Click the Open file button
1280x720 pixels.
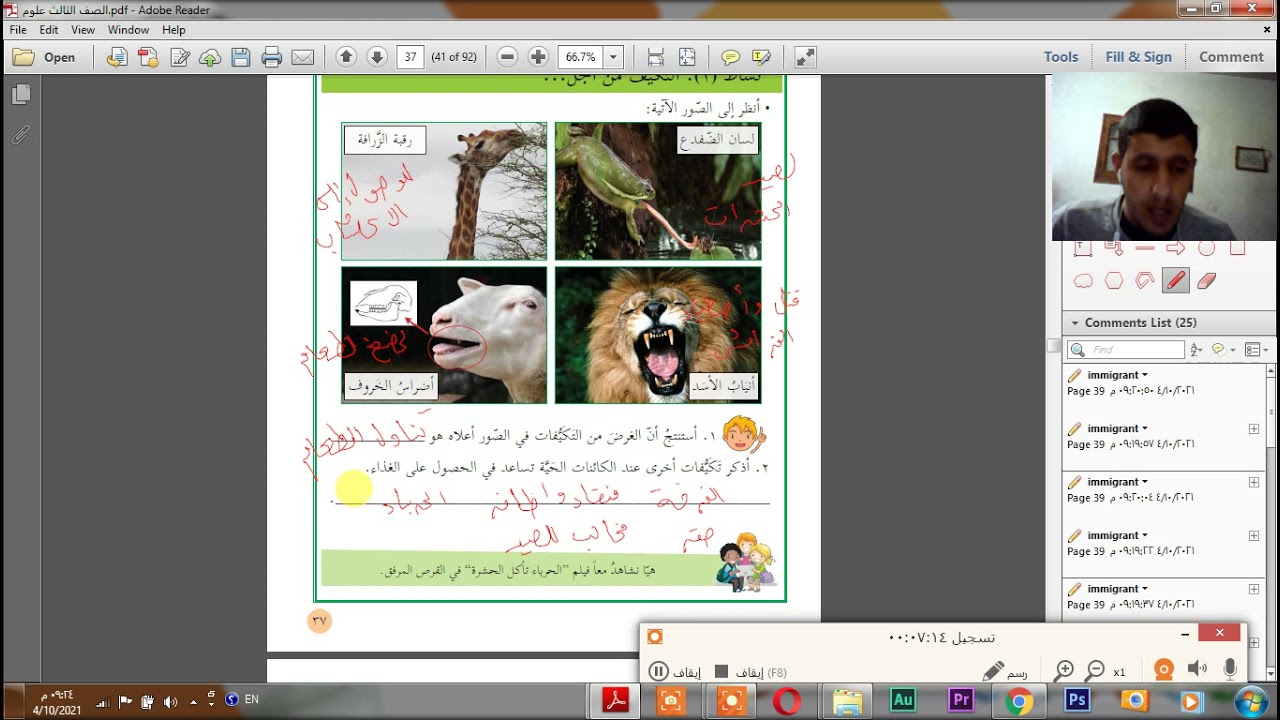click(44, 57)
